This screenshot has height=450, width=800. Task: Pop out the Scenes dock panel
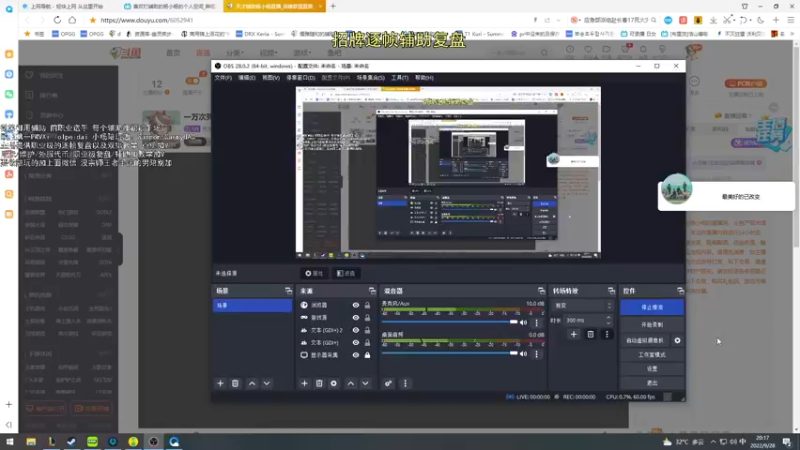pos(288,291)
